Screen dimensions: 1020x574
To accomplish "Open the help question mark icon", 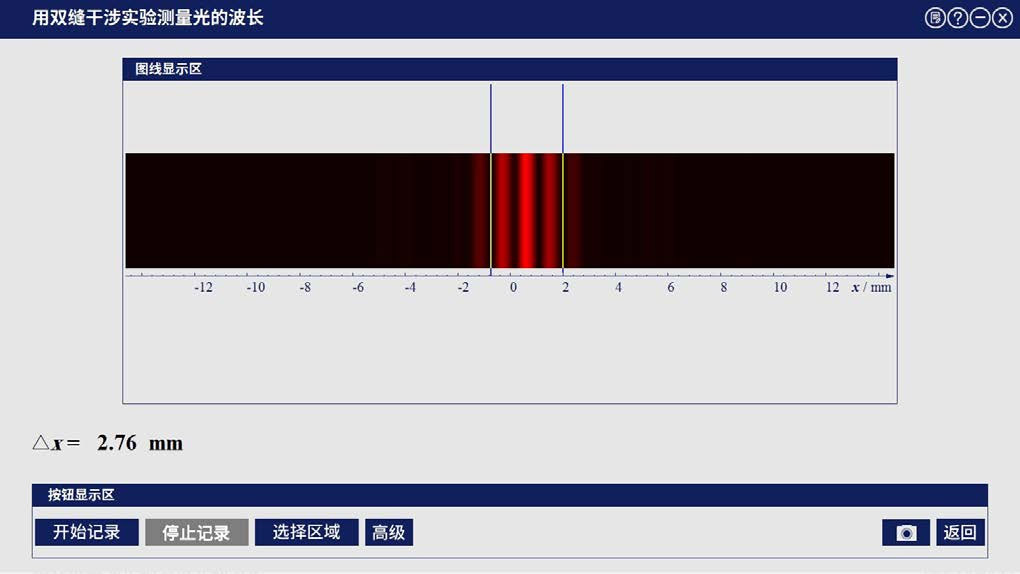I will click(x=958, y=18).
